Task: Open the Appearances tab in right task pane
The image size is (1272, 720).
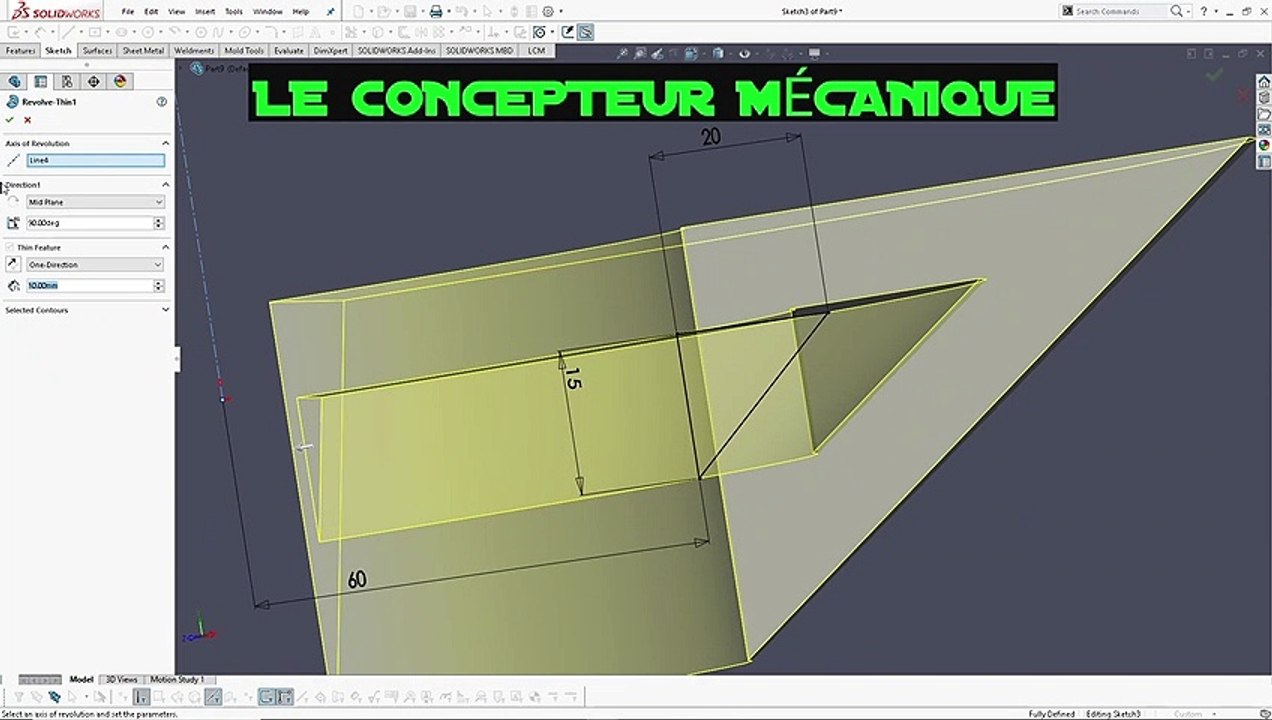Action: point(1264,144)
